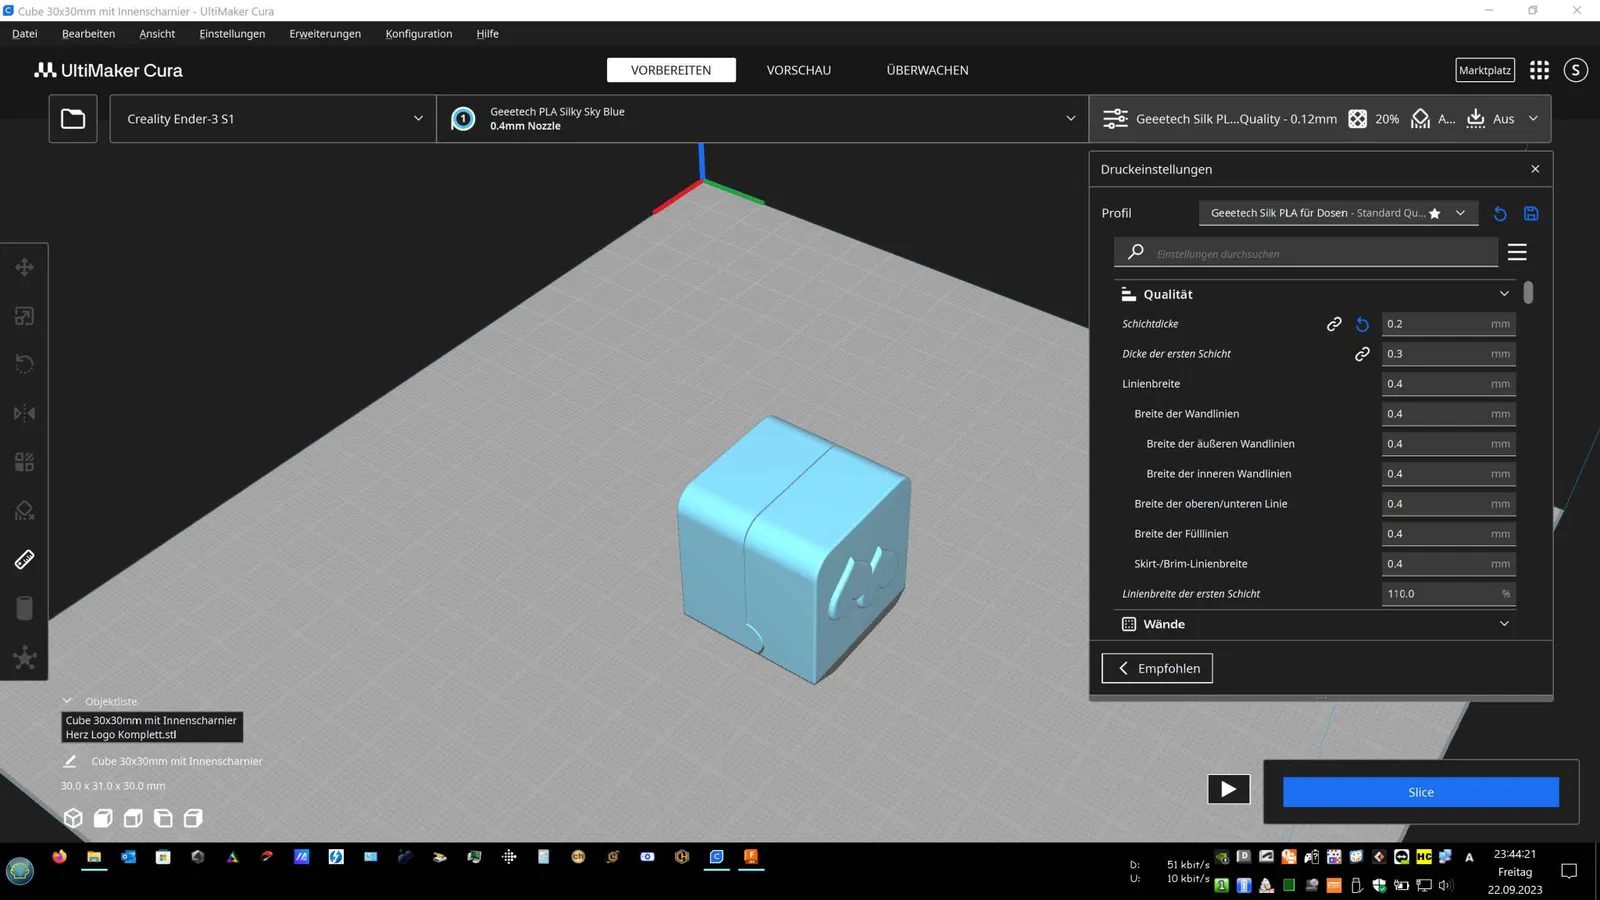Select the Move tool in left toolbar

pos(24,267)
